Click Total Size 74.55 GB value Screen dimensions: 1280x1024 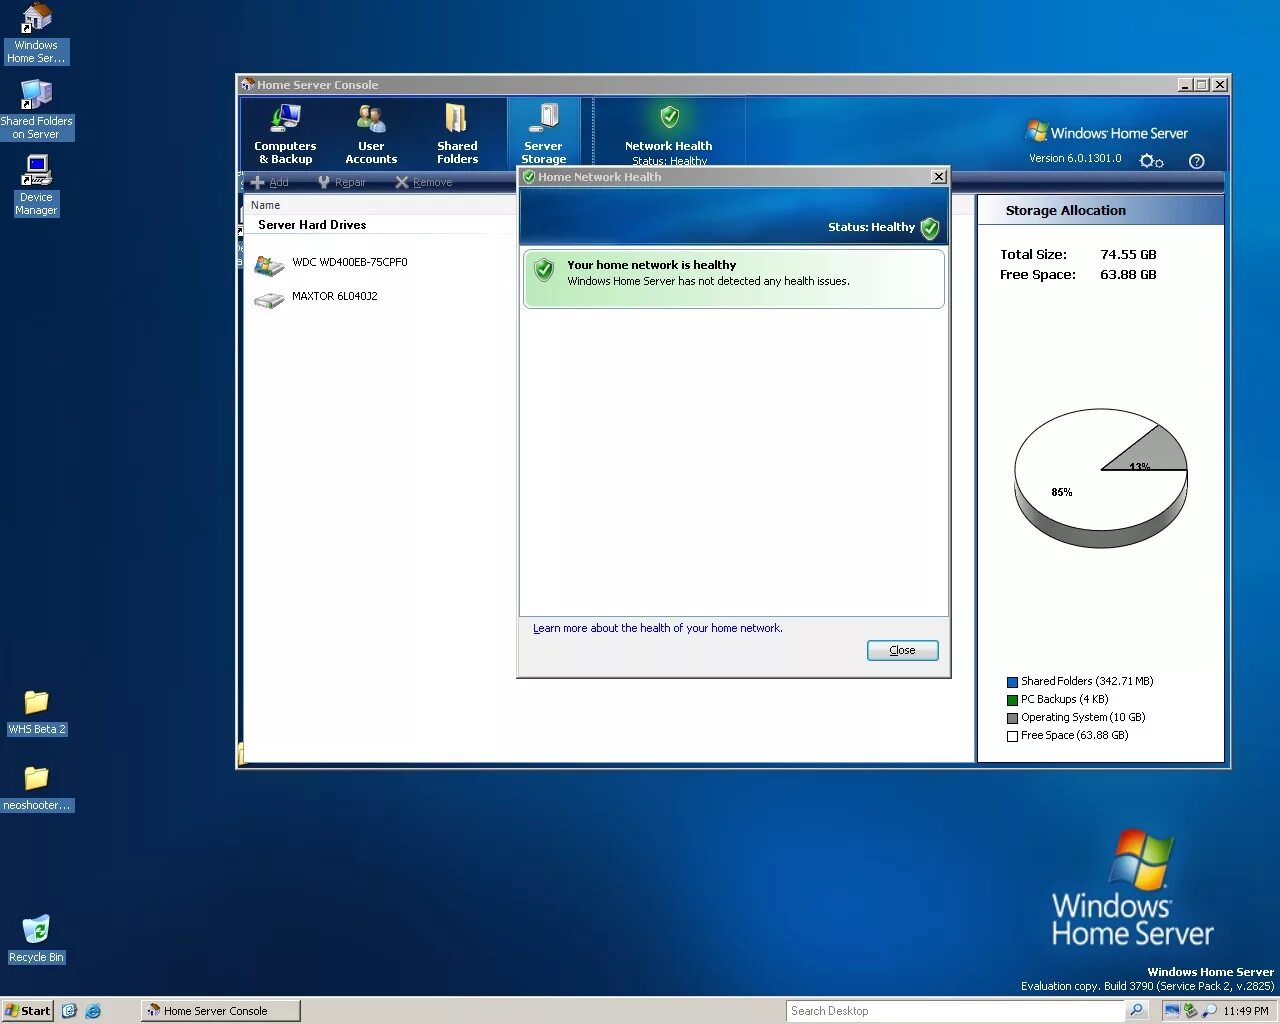coord(1128,255)
